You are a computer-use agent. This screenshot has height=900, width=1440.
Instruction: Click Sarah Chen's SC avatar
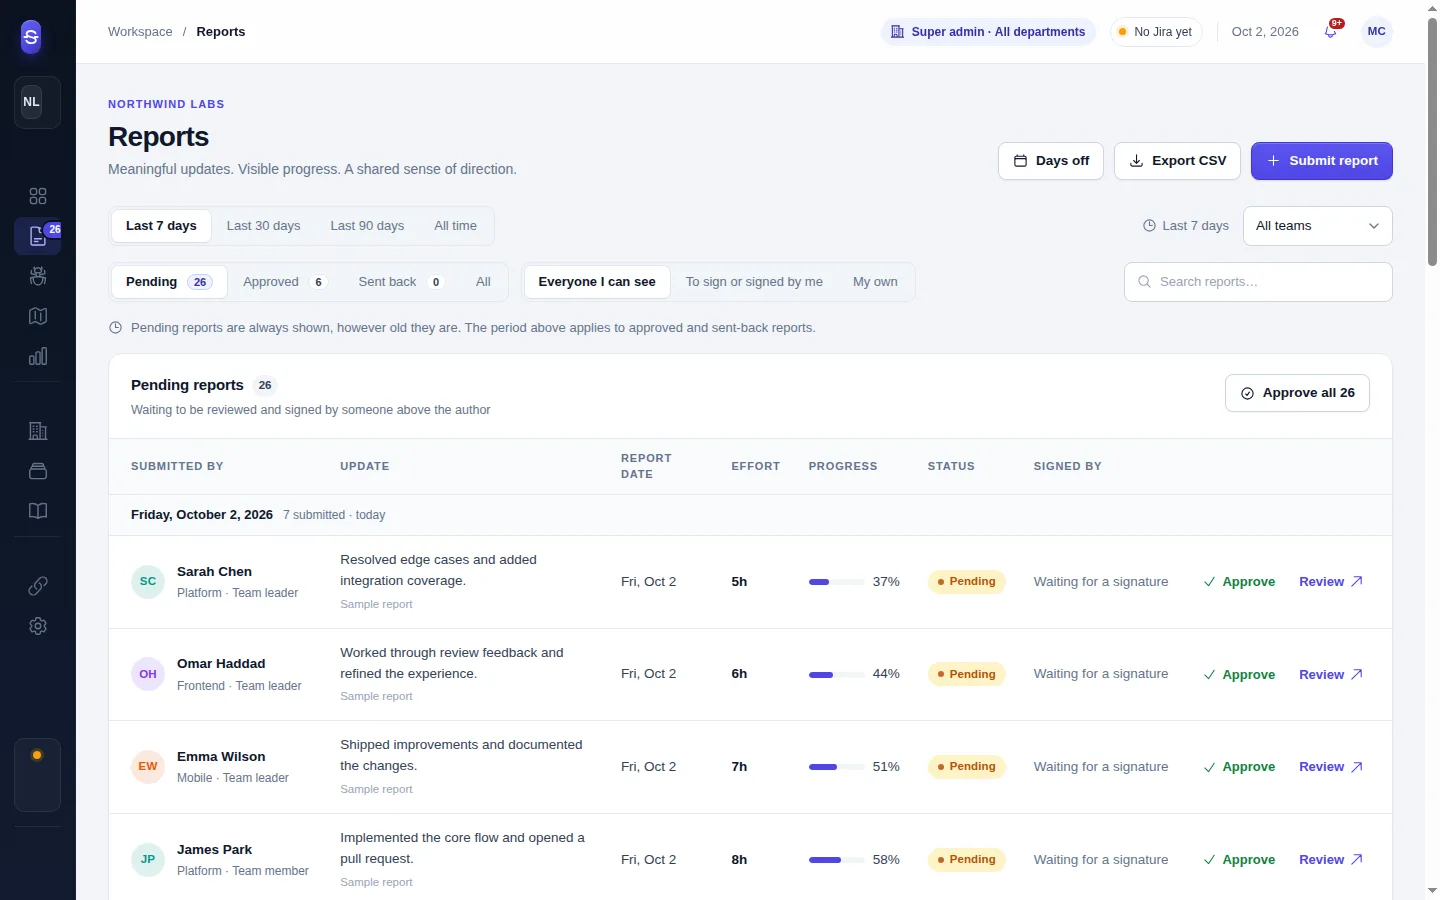pos(148,582)
